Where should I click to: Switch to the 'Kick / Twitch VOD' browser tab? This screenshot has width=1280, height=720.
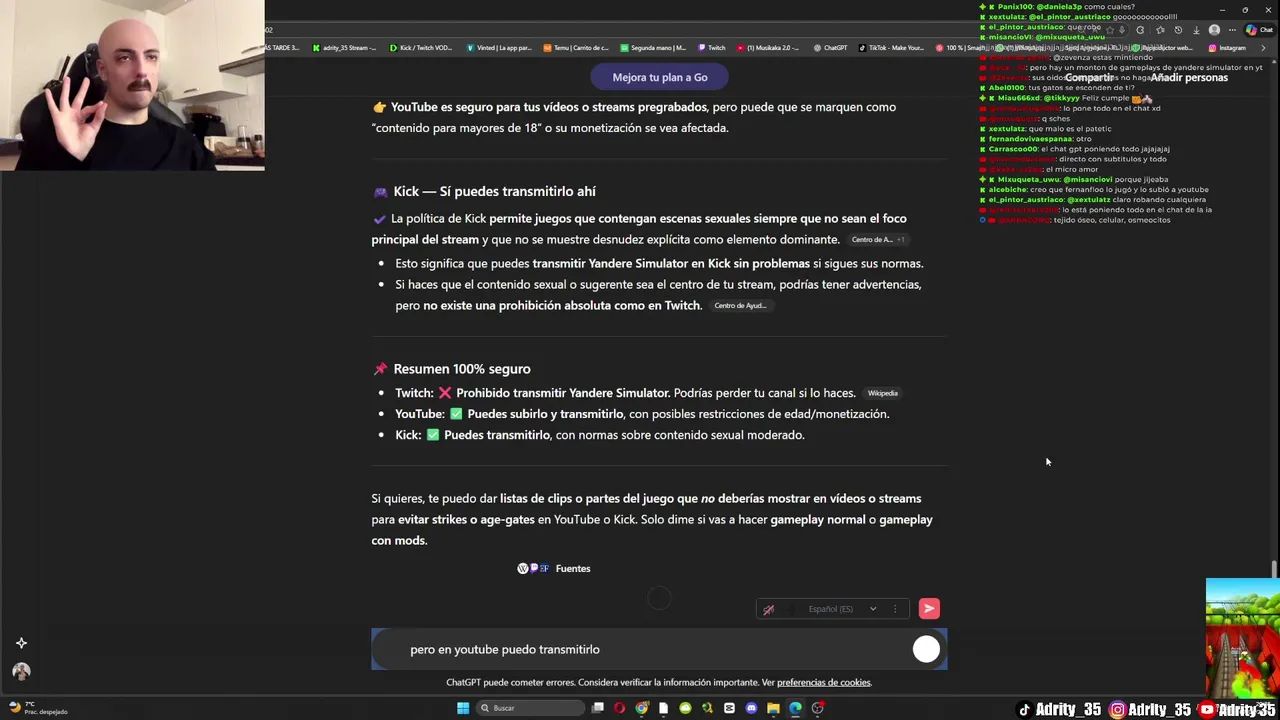[421, 48]
